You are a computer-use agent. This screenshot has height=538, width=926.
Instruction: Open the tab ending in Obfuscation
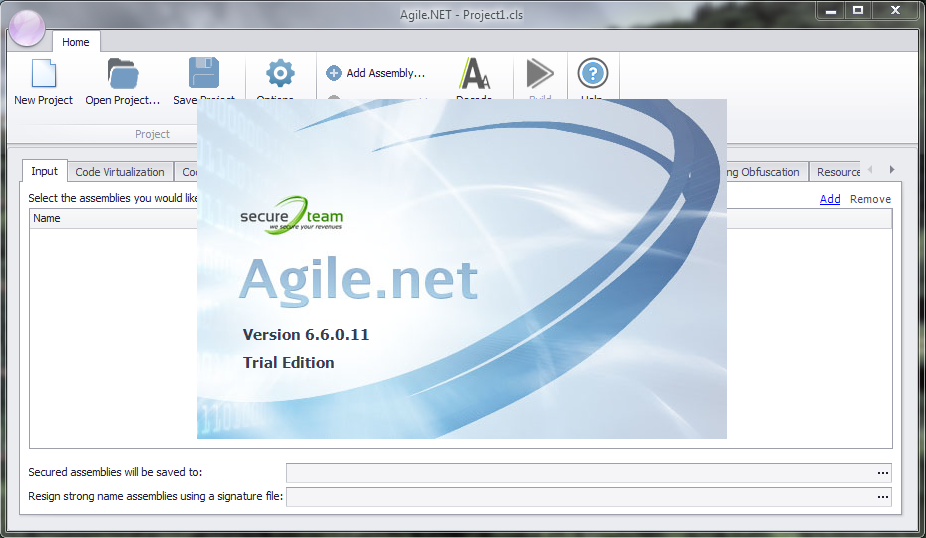[766, 172]
